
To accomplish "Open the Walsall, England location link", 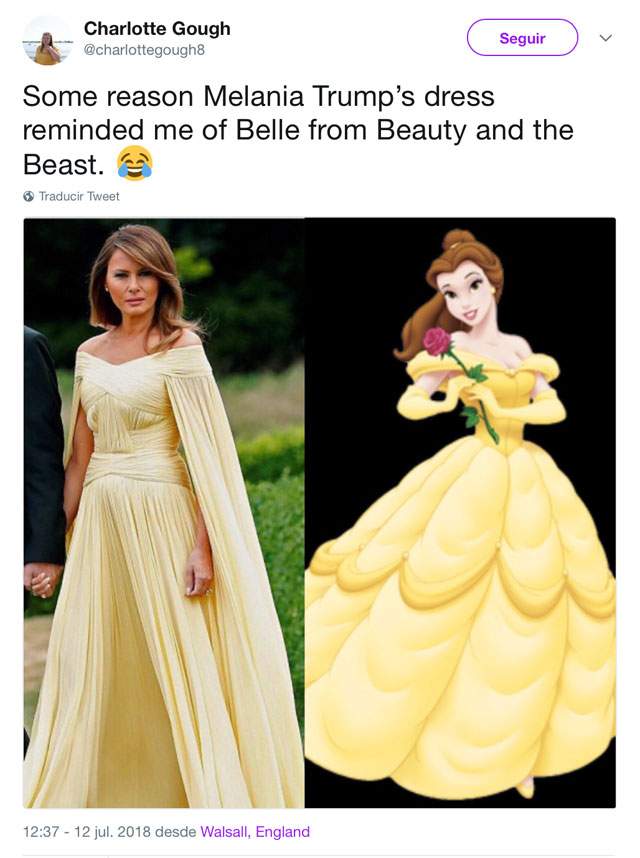I will click(x=255, y=832).
